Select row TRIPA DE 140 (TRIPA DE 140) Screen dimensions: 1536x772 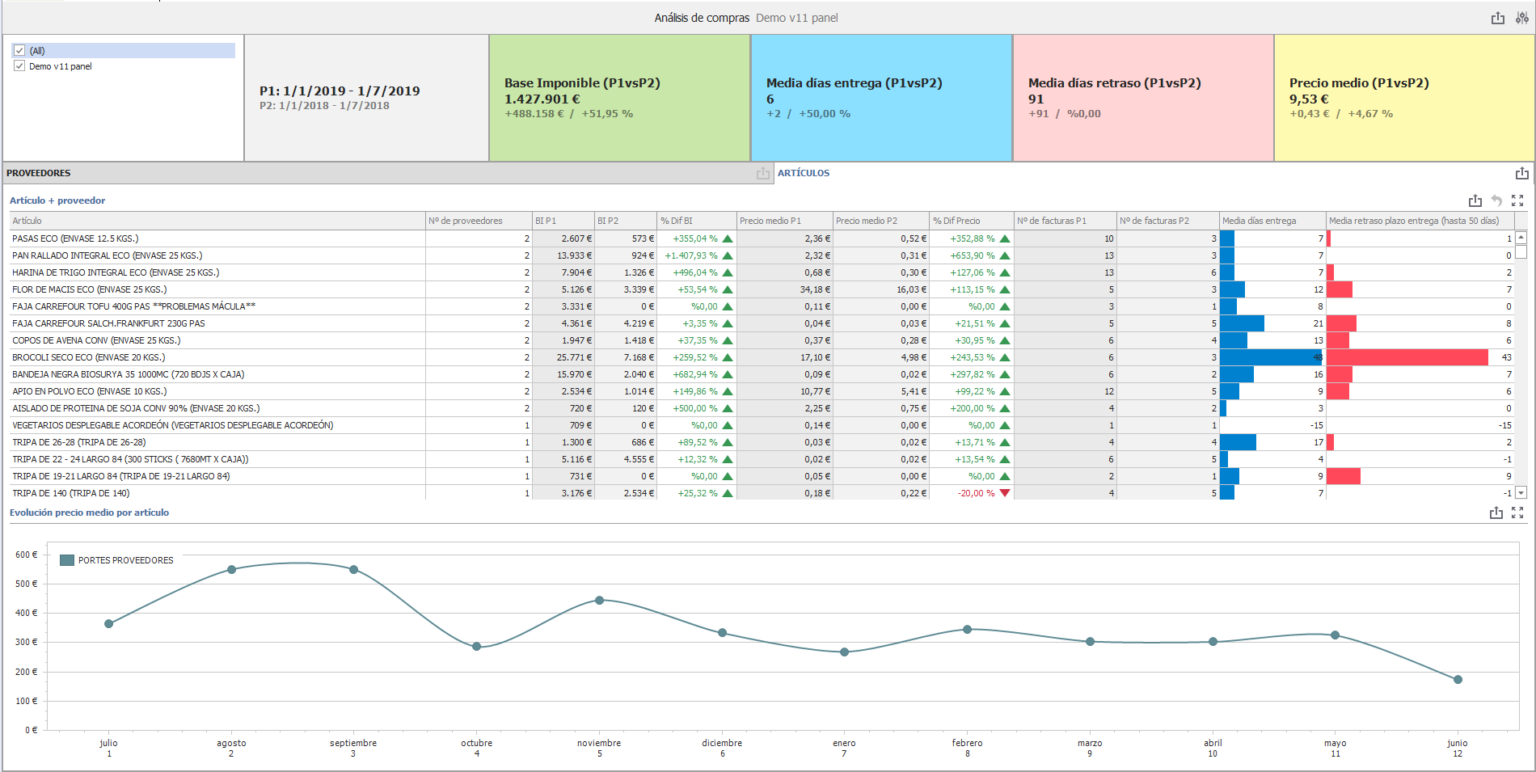[x=762, y=493]
